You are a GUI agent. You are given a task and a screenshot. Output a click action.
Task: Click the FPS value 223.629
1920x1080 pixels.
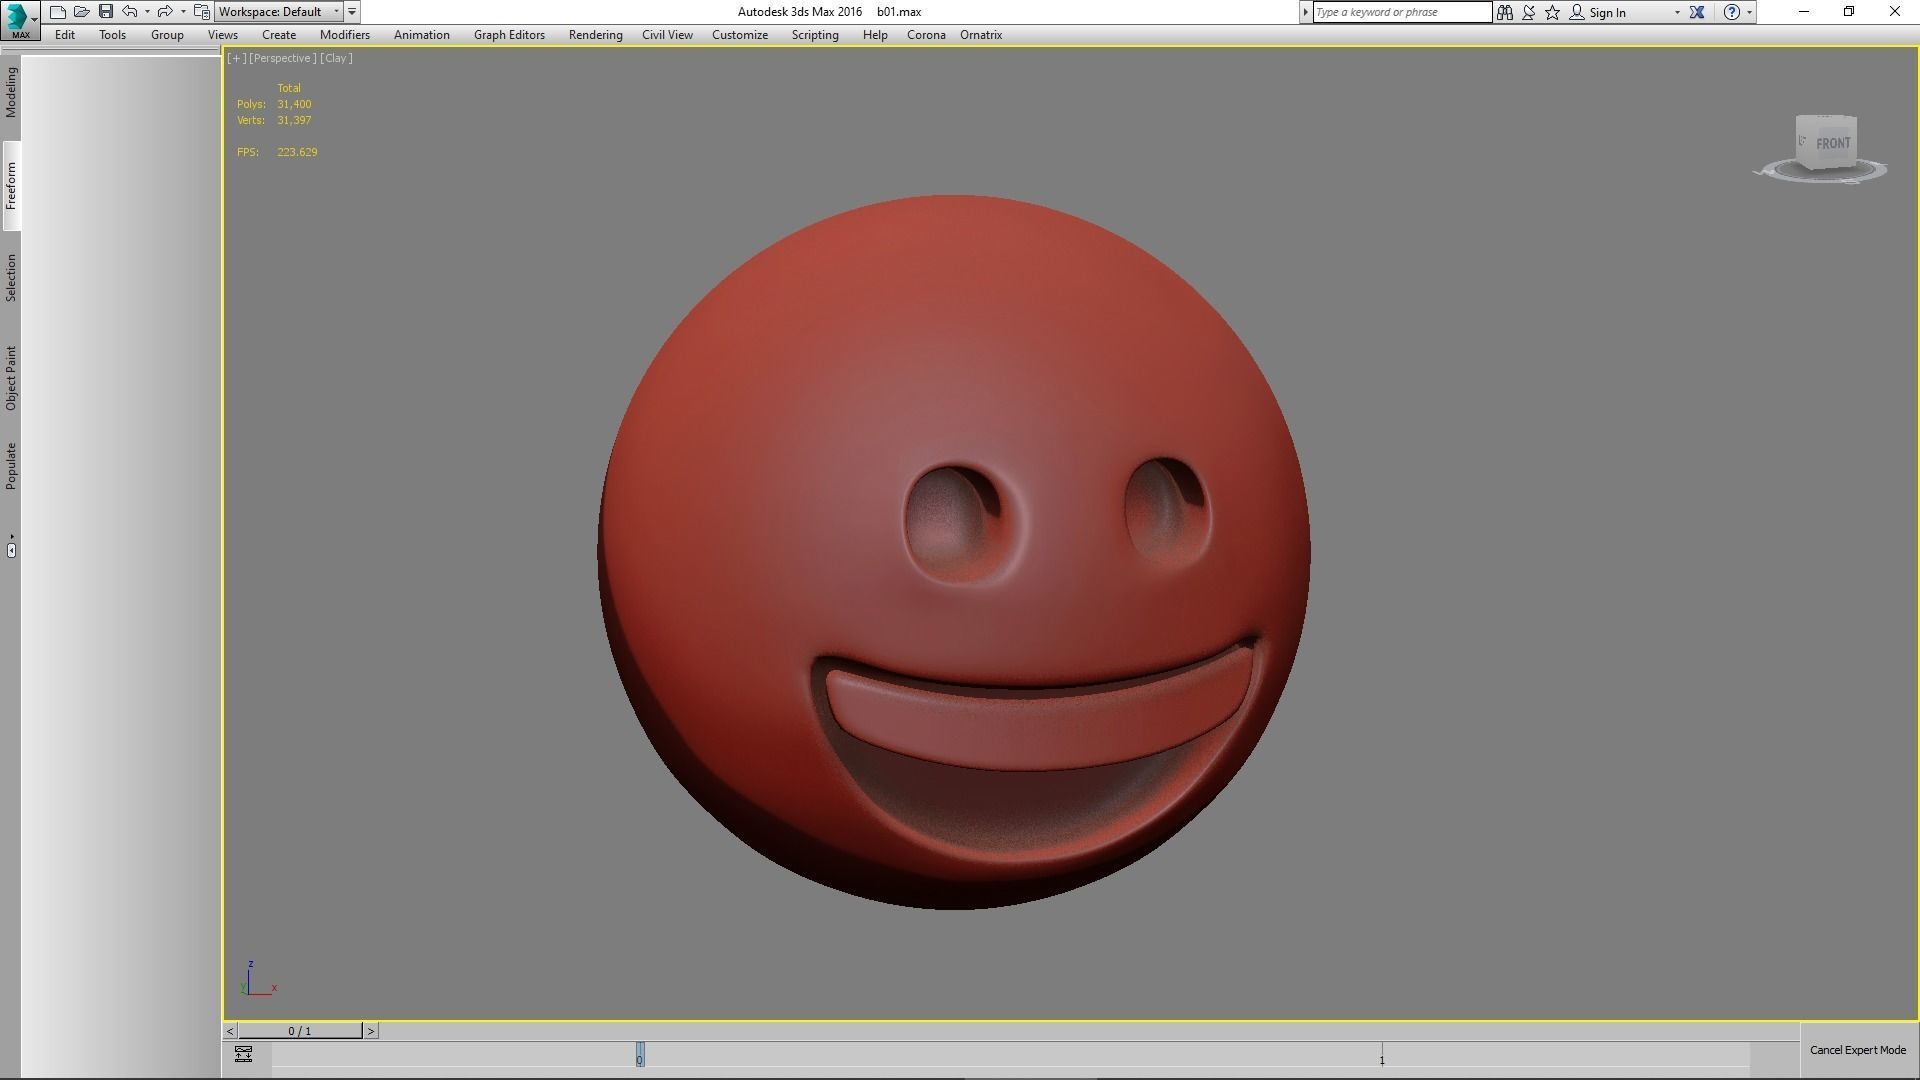[297, 152]
